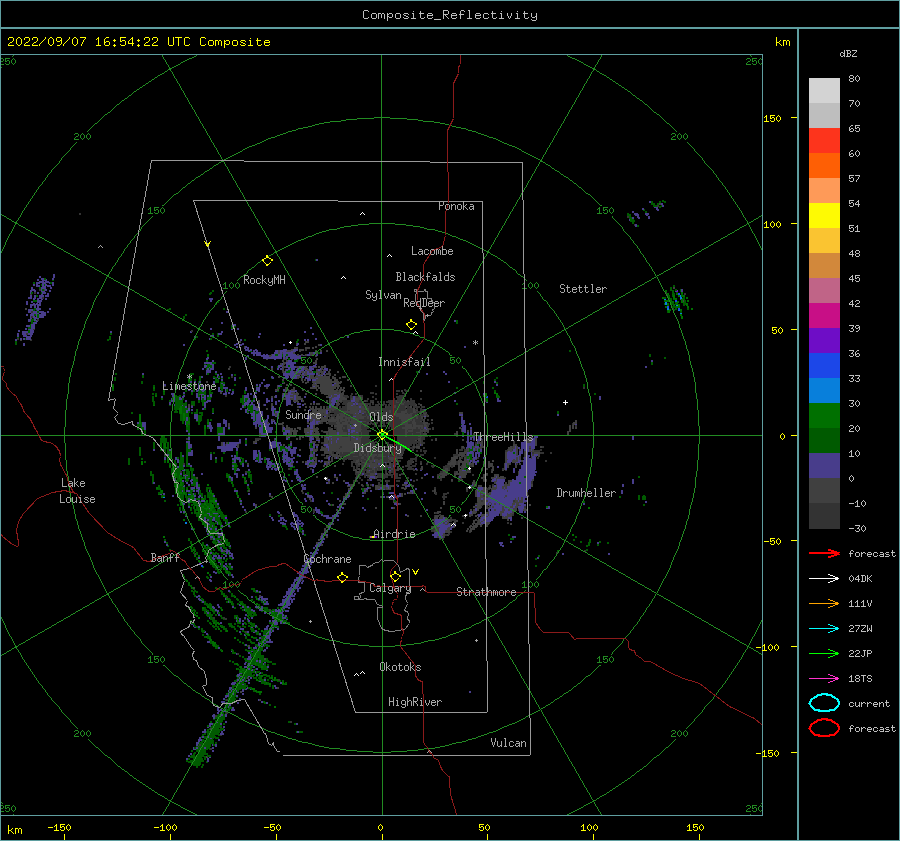Click the cyan 27ZW arrow in legend
This screenshot has width=900, height=841.
pos(824,629)
